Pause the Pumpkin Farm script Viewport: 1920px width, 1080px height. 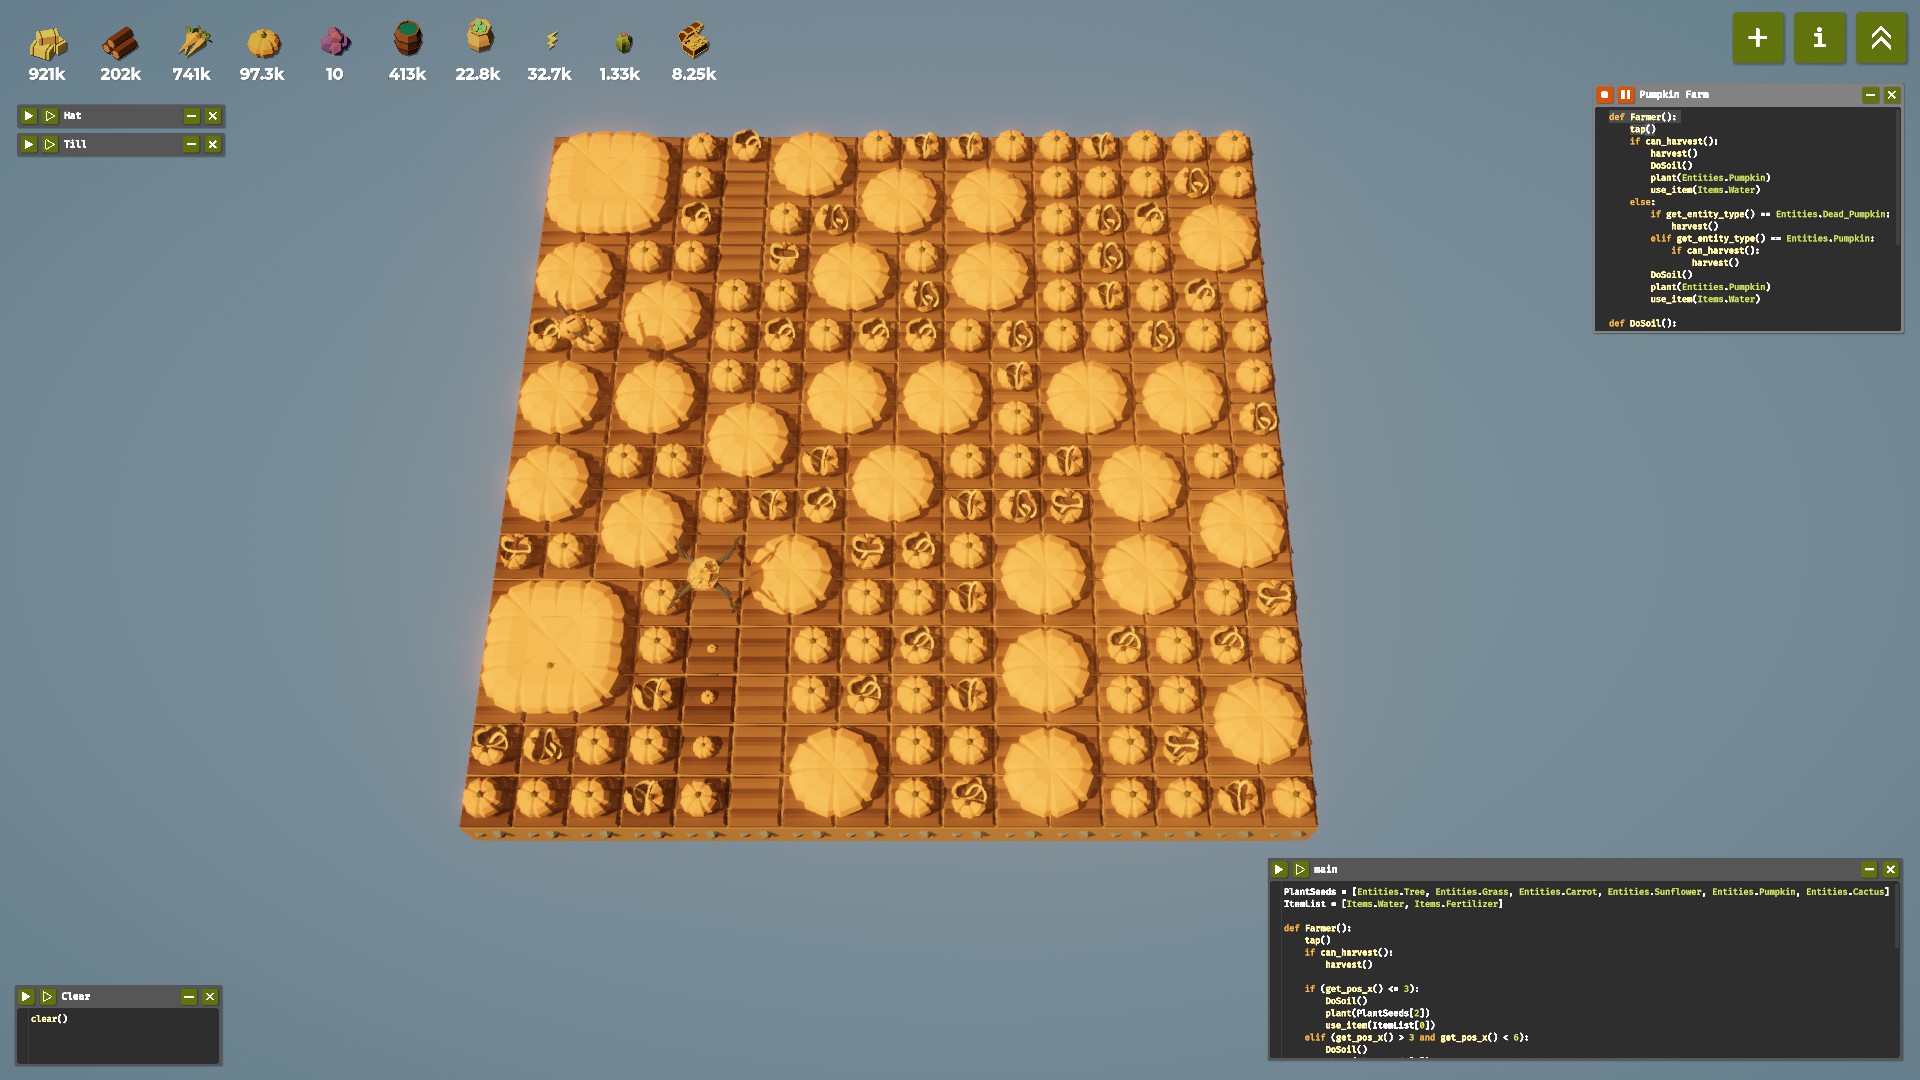click(x=1625, y=95)
